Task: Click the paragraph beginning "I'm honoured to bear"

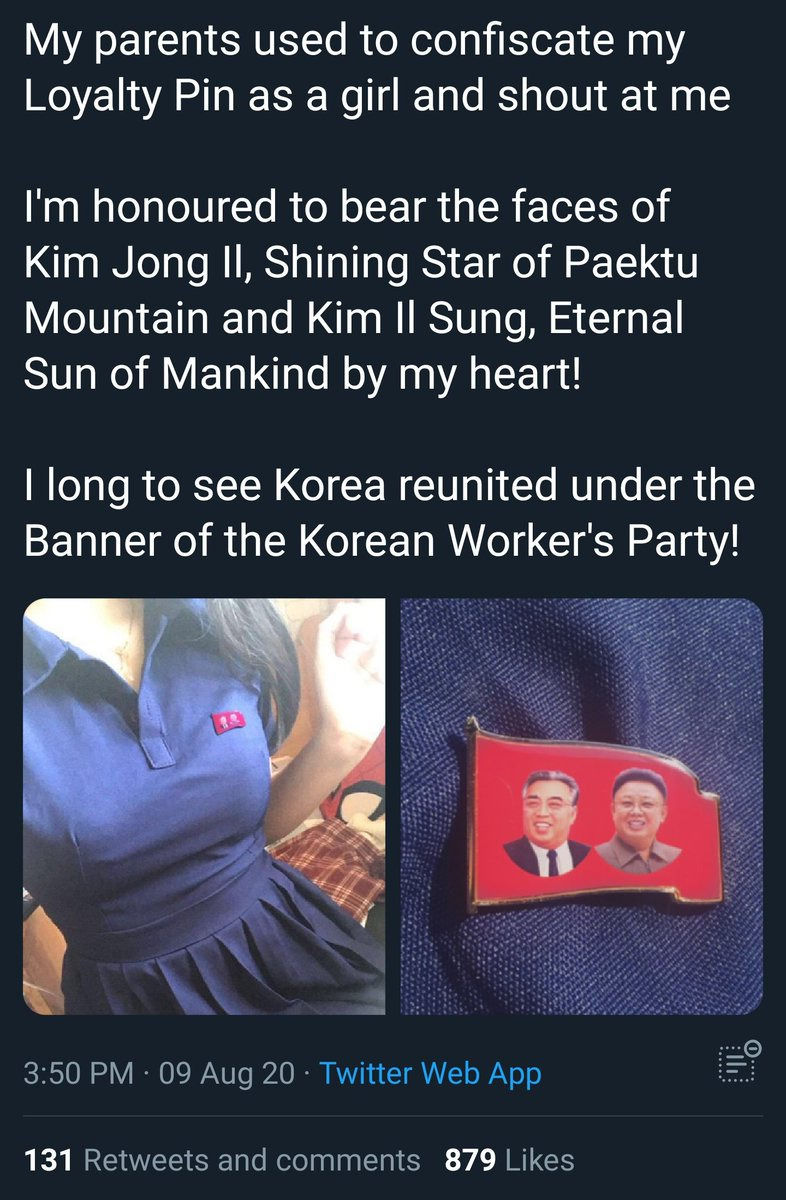Action: point(361,290)
